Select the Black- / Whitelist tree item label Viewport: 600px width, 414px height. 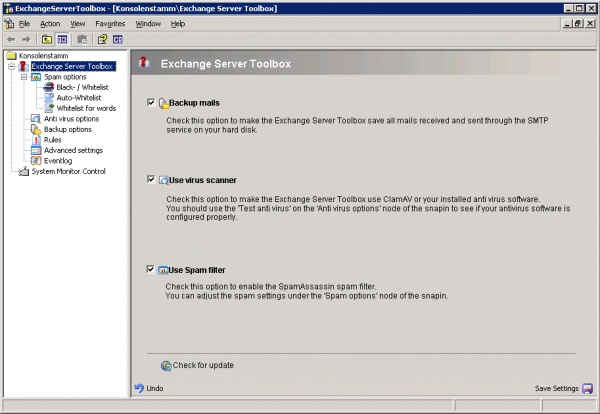[x=83, y=87]
